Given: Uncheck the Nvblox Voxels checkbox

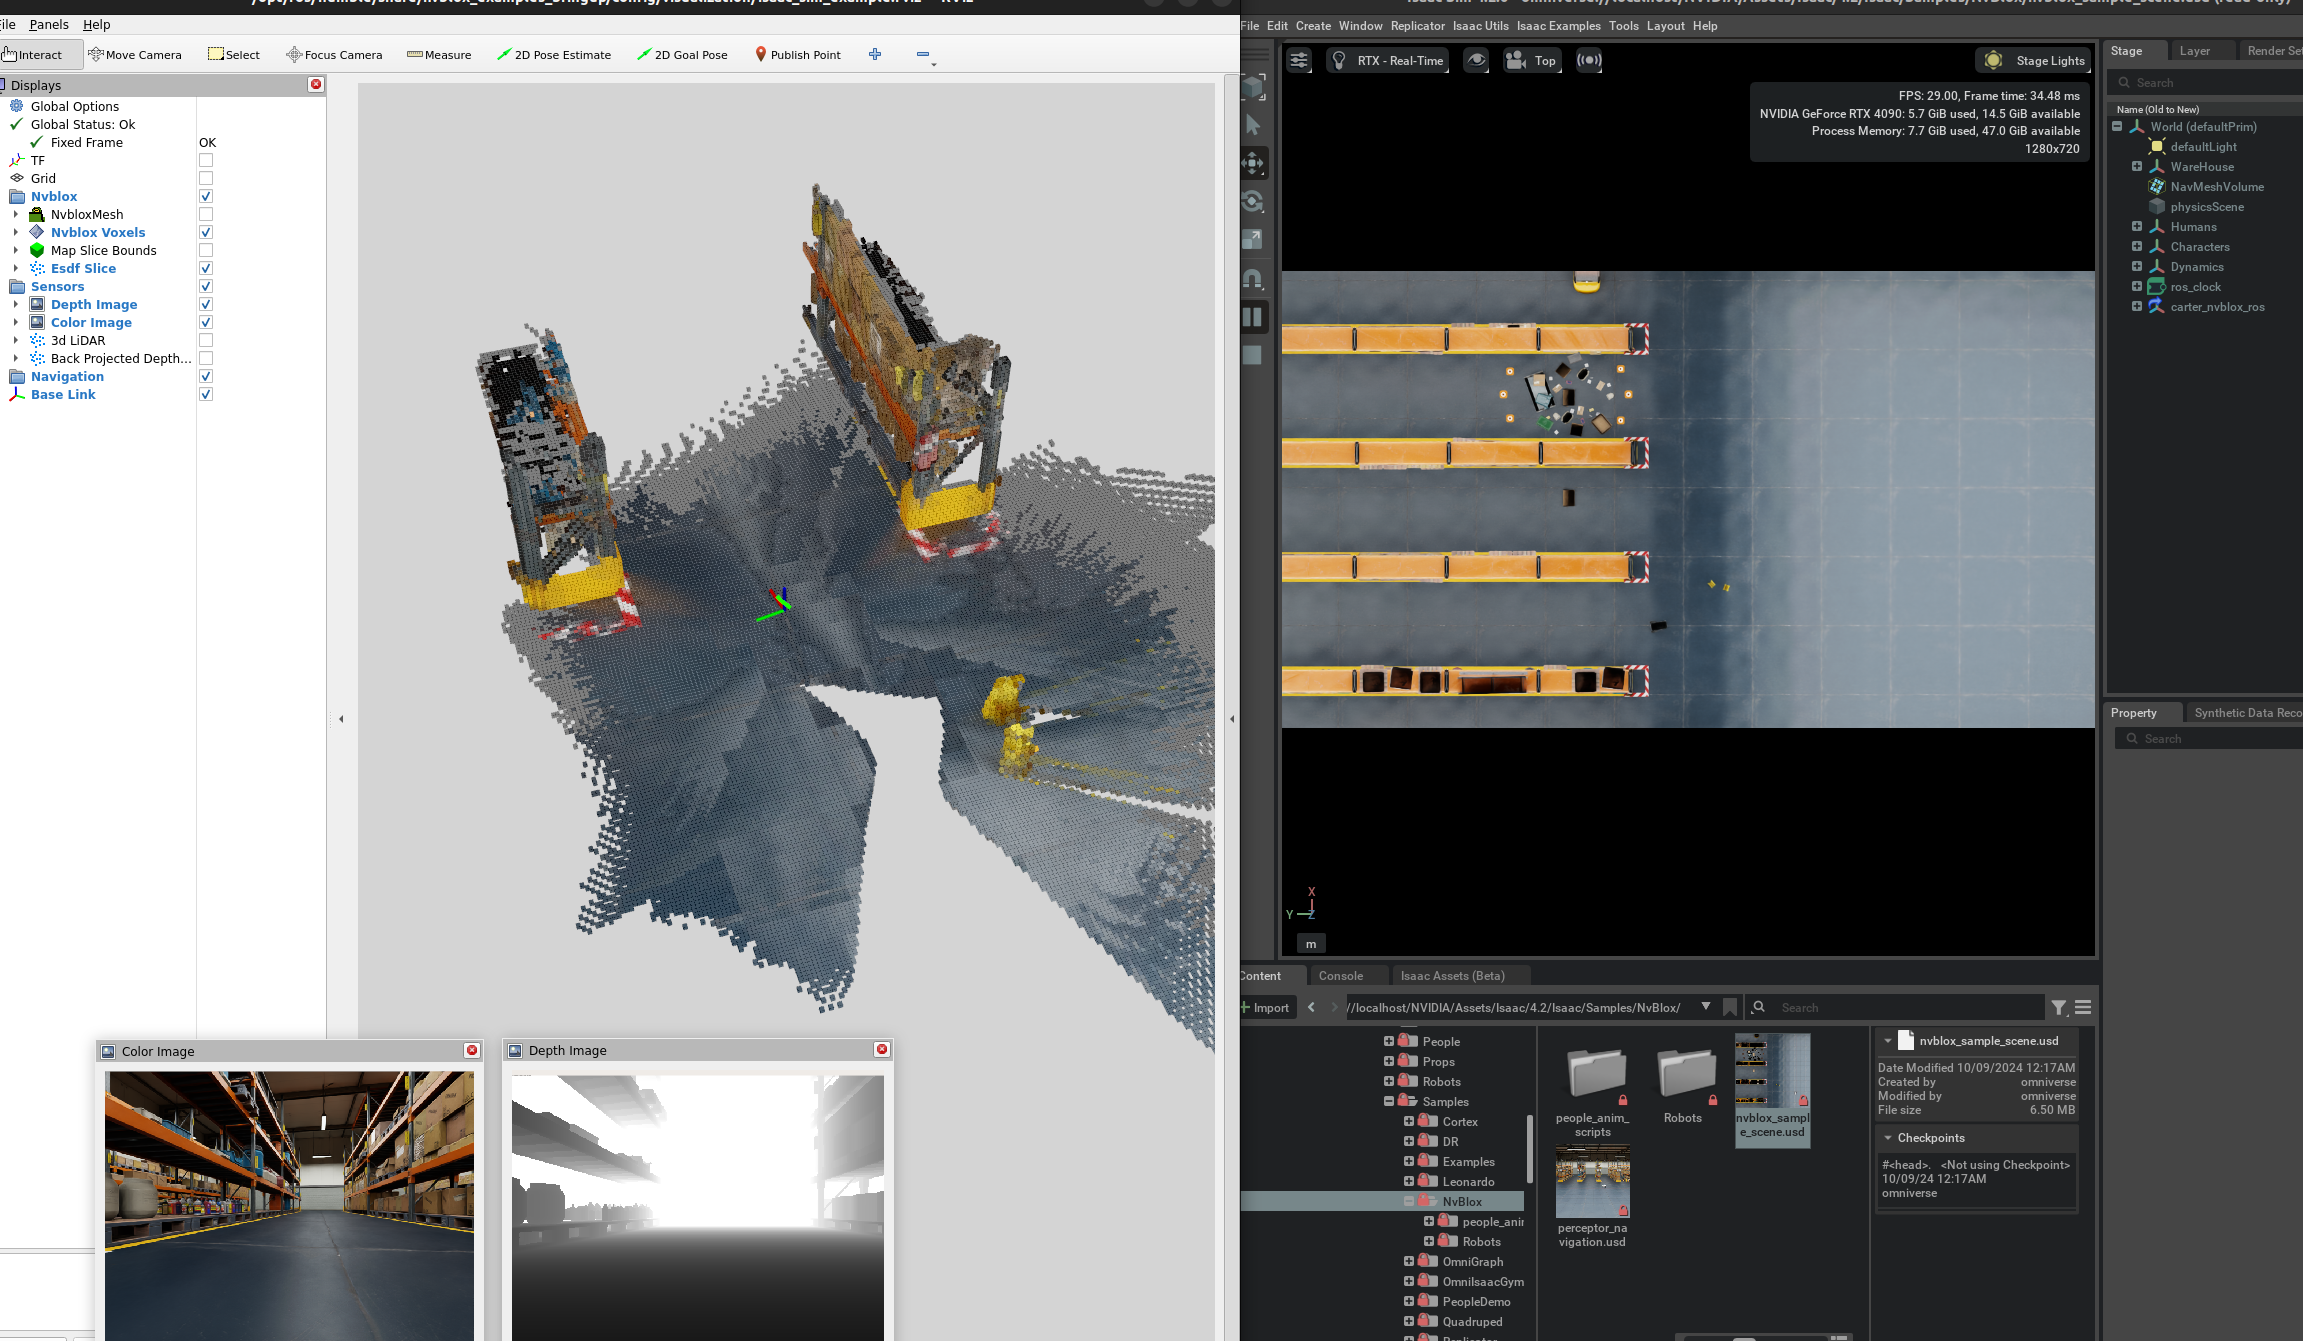Looking at the screenshot, I should click(206, 232).
